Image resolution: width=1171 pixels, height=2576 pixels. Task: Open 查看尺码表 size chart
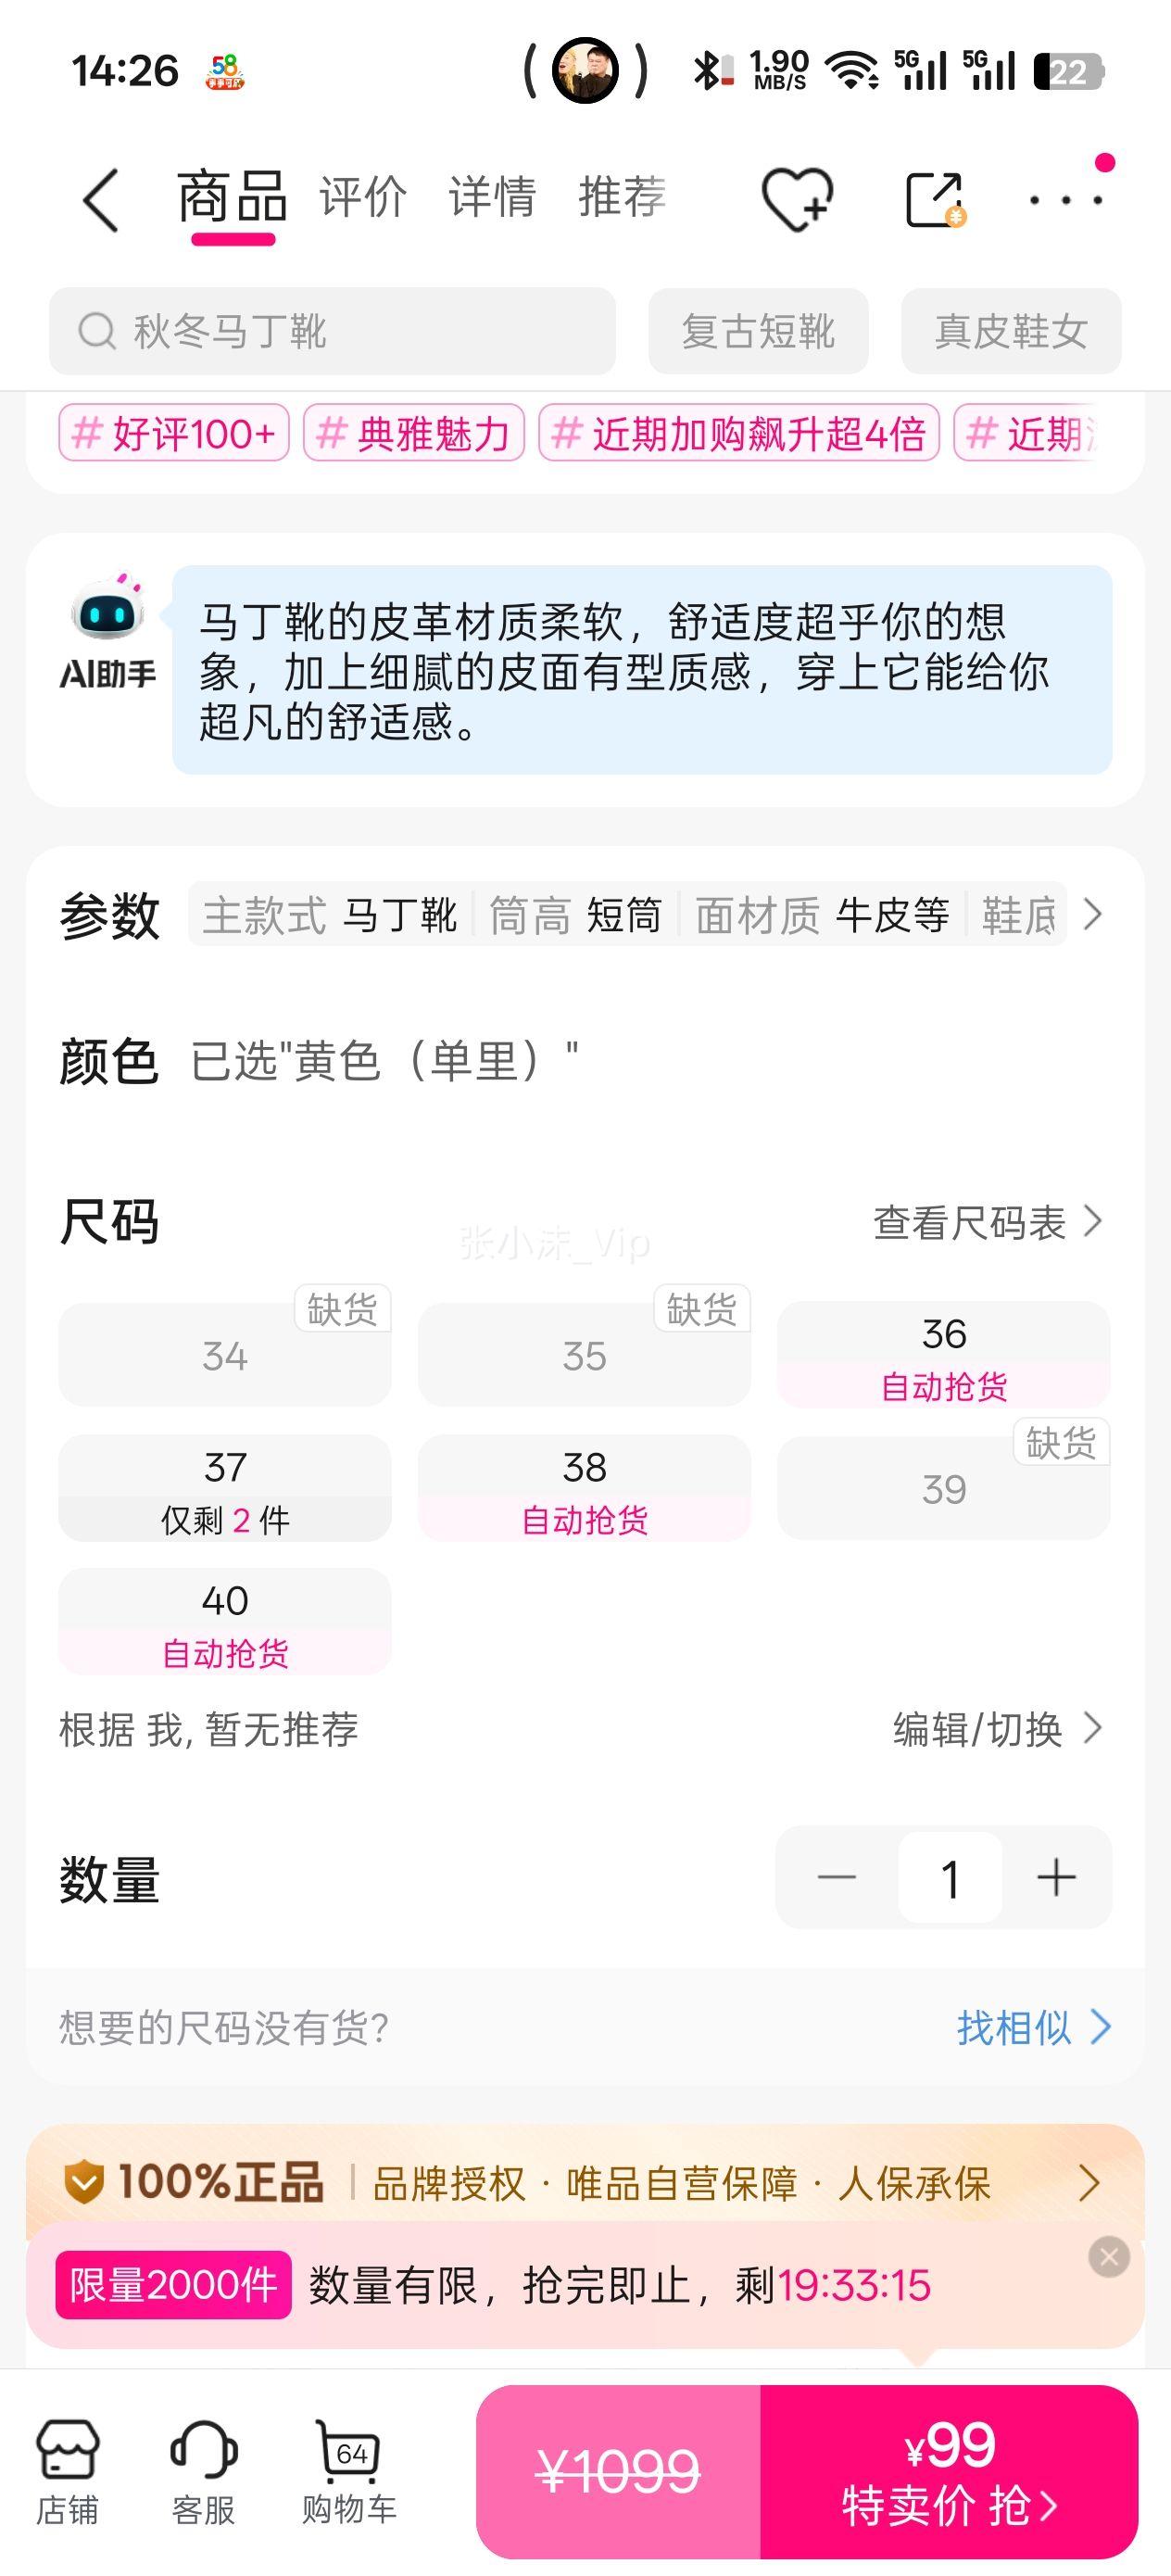(986, 1222)
